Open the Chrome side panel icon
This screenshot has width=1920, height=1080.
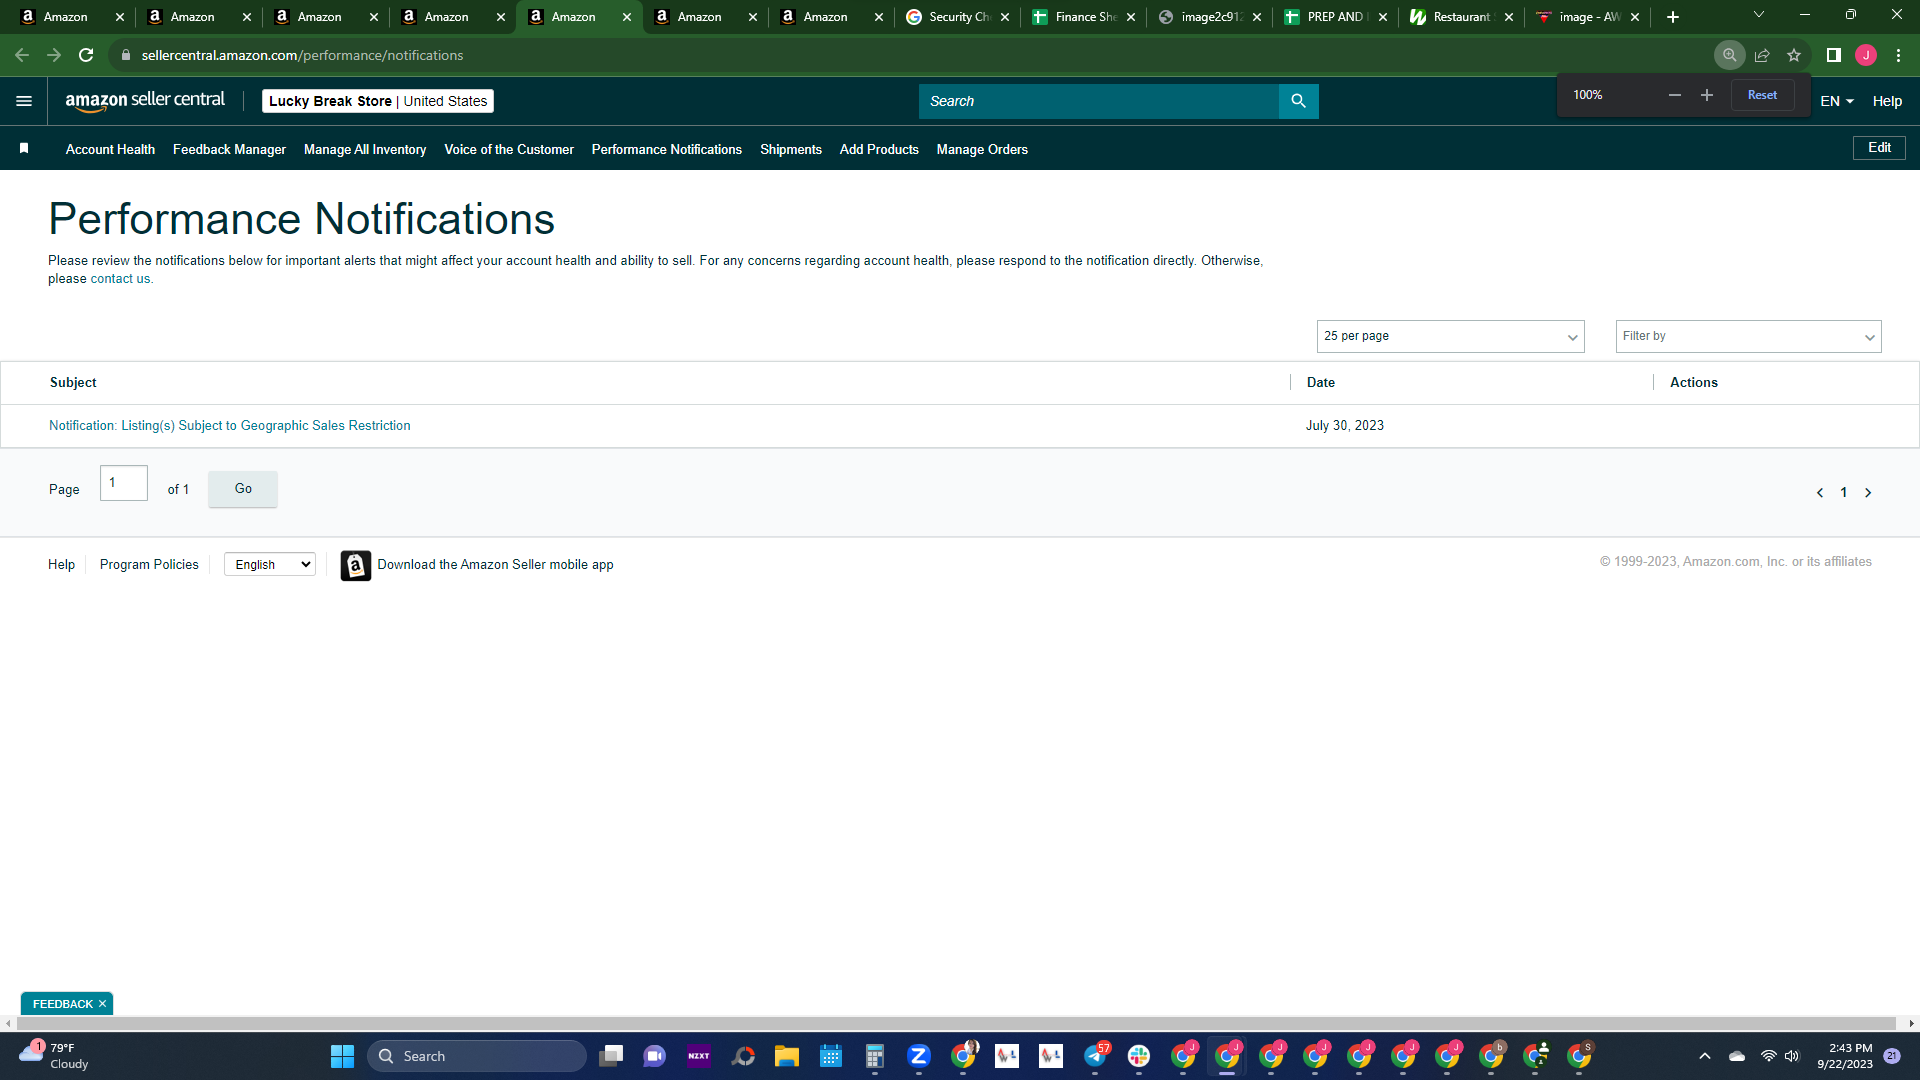1833,55
